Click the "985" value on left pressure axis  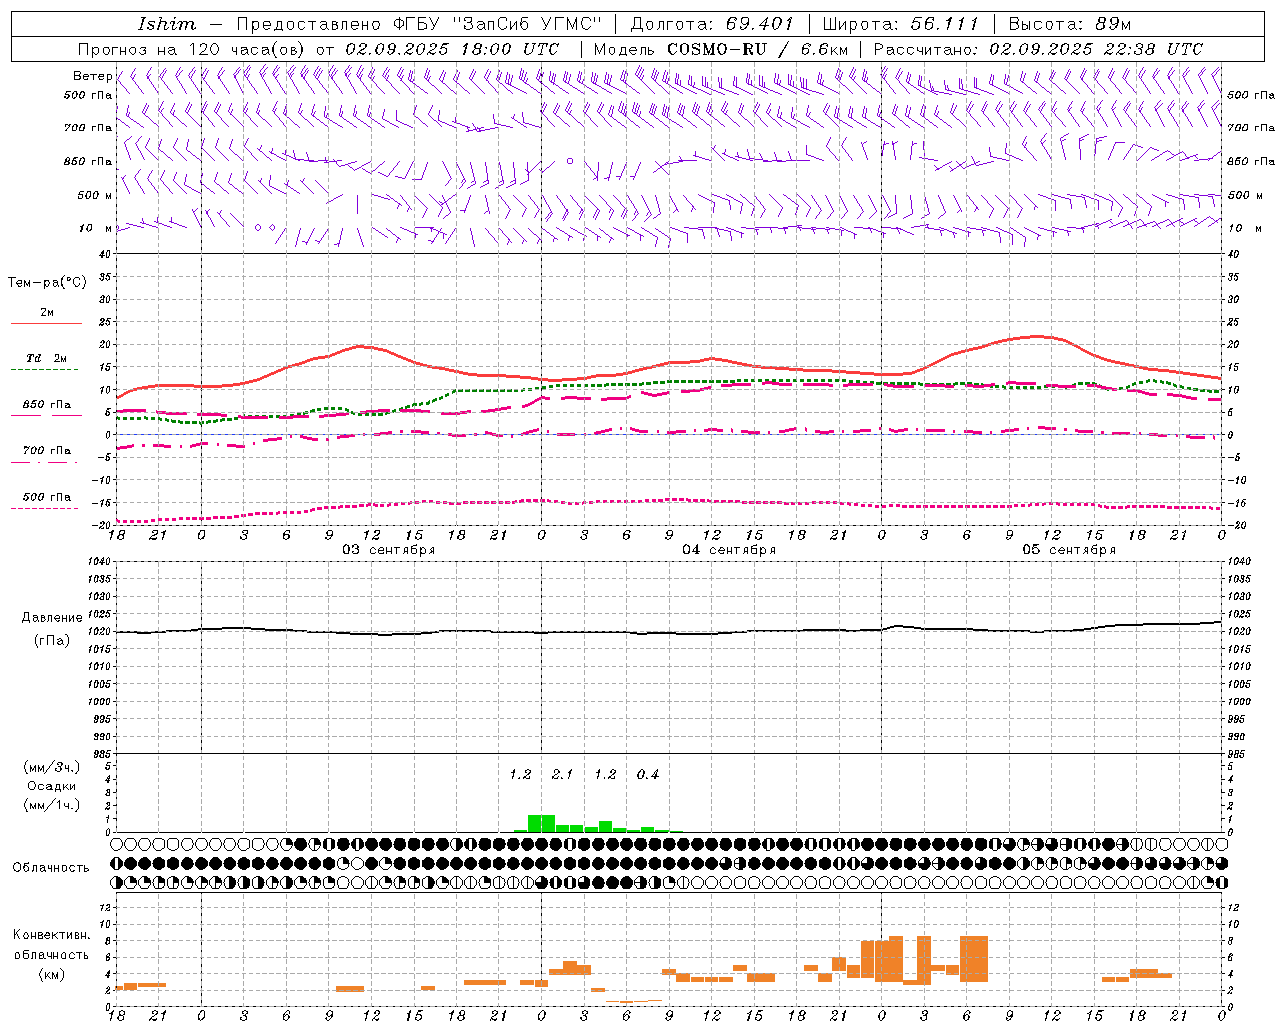(101, 754)
